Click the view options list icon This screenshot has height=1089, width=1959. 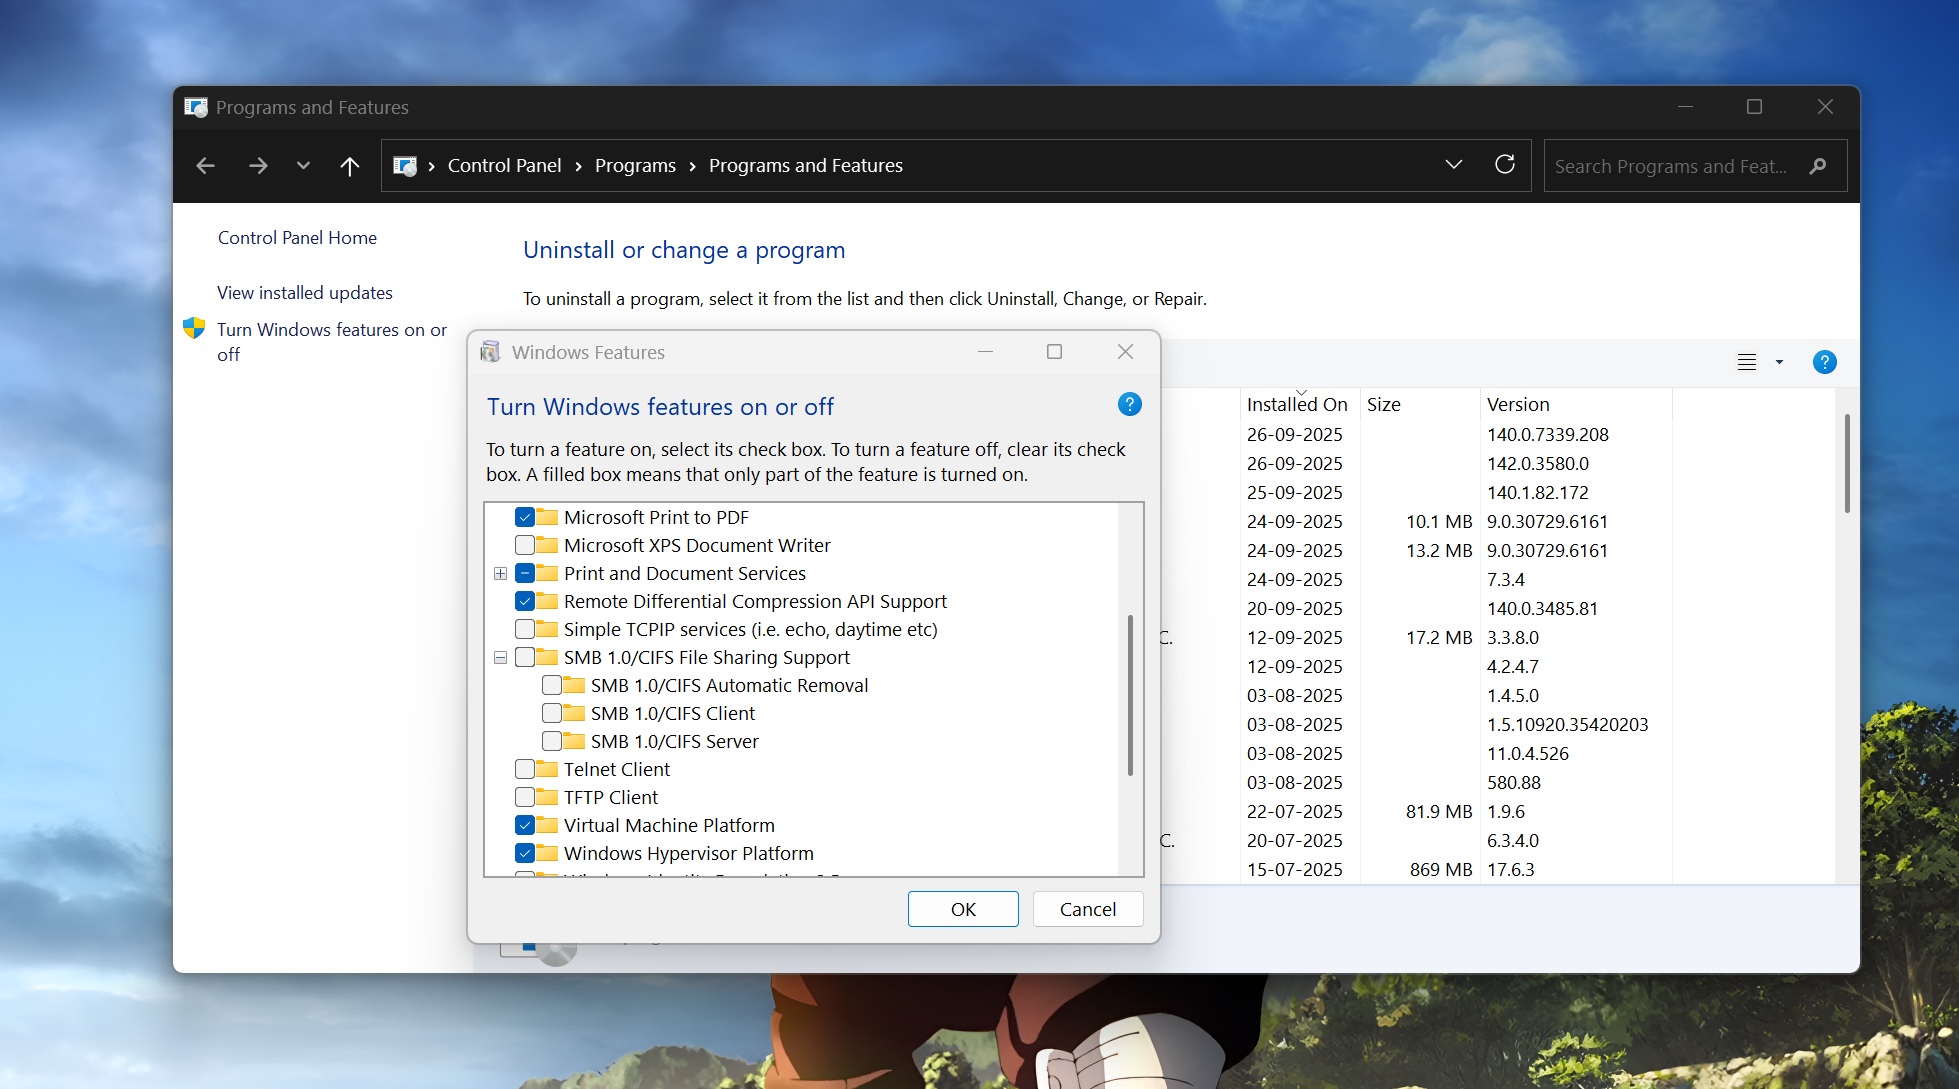click(1747, 362)
